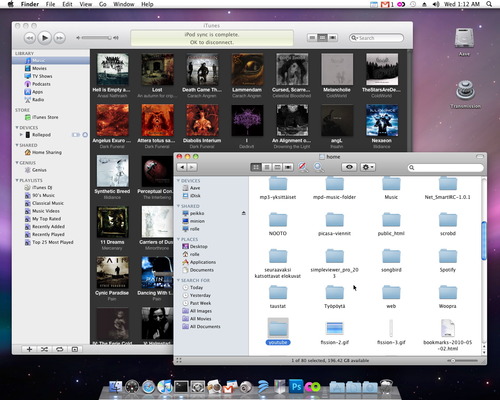Select the Nexaeon album cover
The height and width of the screenshot is (400, 500).
382,120
